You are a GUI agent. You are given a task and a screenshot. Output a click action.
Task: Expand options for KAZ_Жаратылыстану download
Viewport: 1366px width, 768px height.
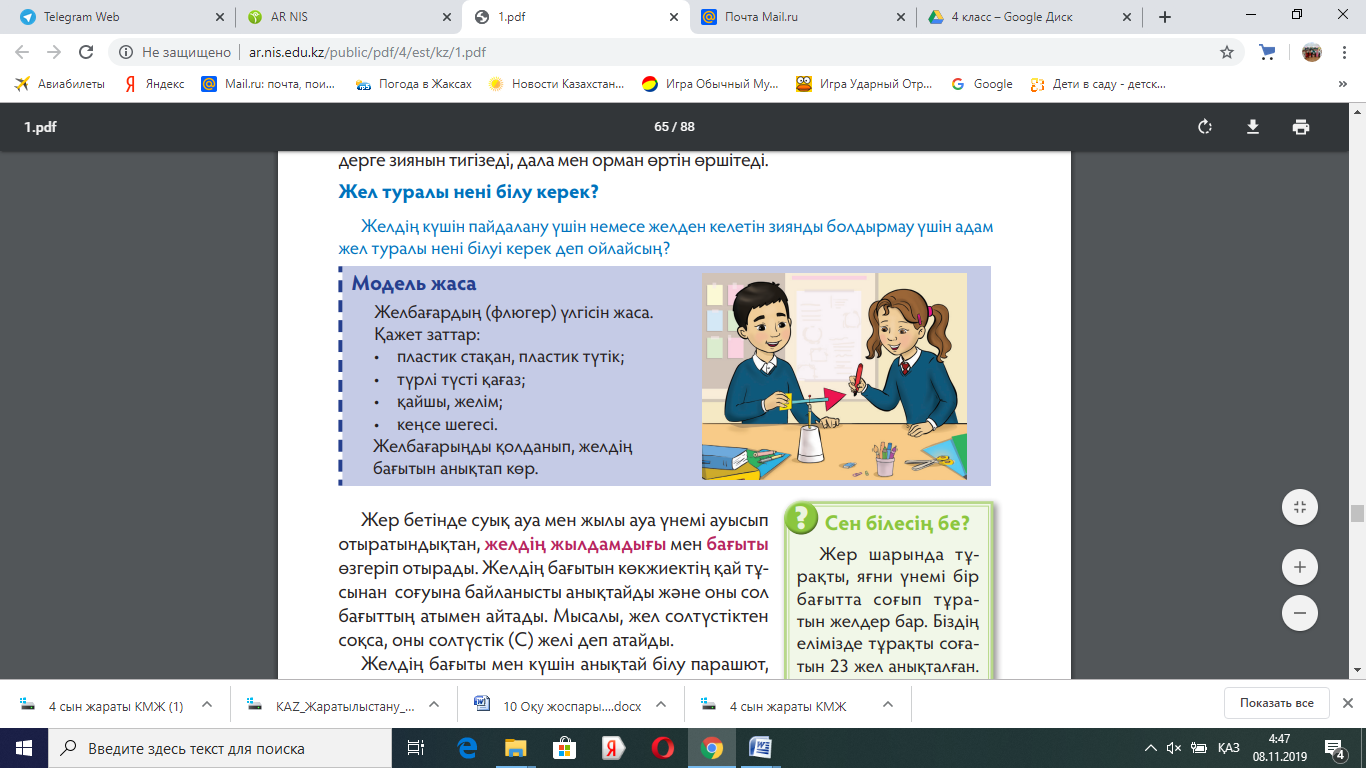click(x=434, y=704)
